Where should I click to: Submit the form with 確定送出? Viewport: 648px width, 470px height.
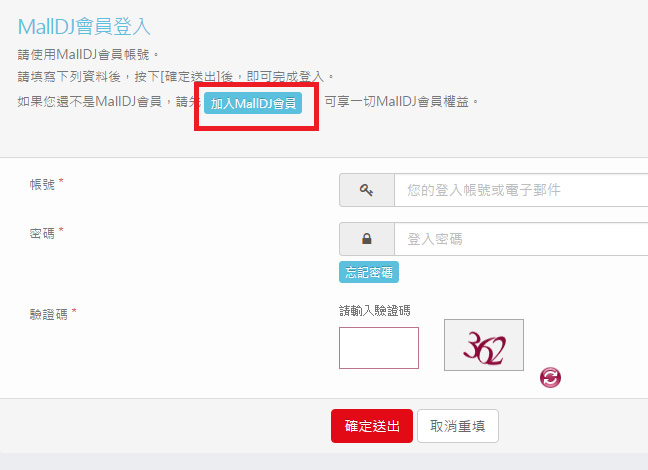(x=372, y=426)
